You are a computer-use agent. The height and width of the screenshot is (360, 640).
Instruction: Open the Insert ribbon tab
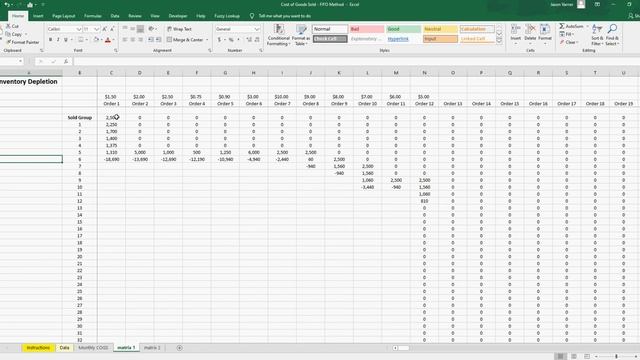(38, 16)
